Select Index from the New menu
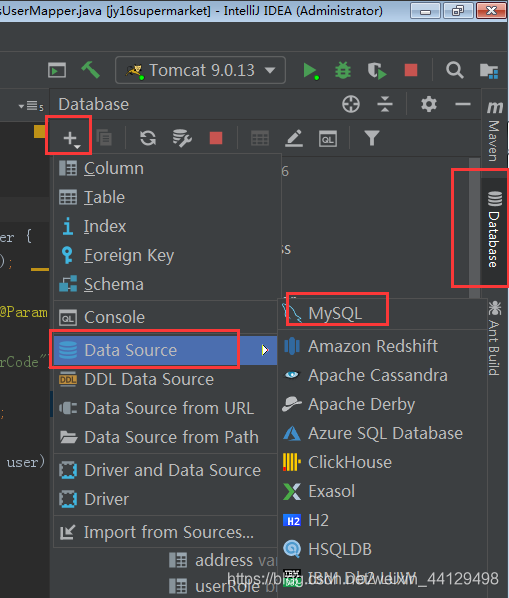This screenshot has width=509, height=598. [167, 226]
